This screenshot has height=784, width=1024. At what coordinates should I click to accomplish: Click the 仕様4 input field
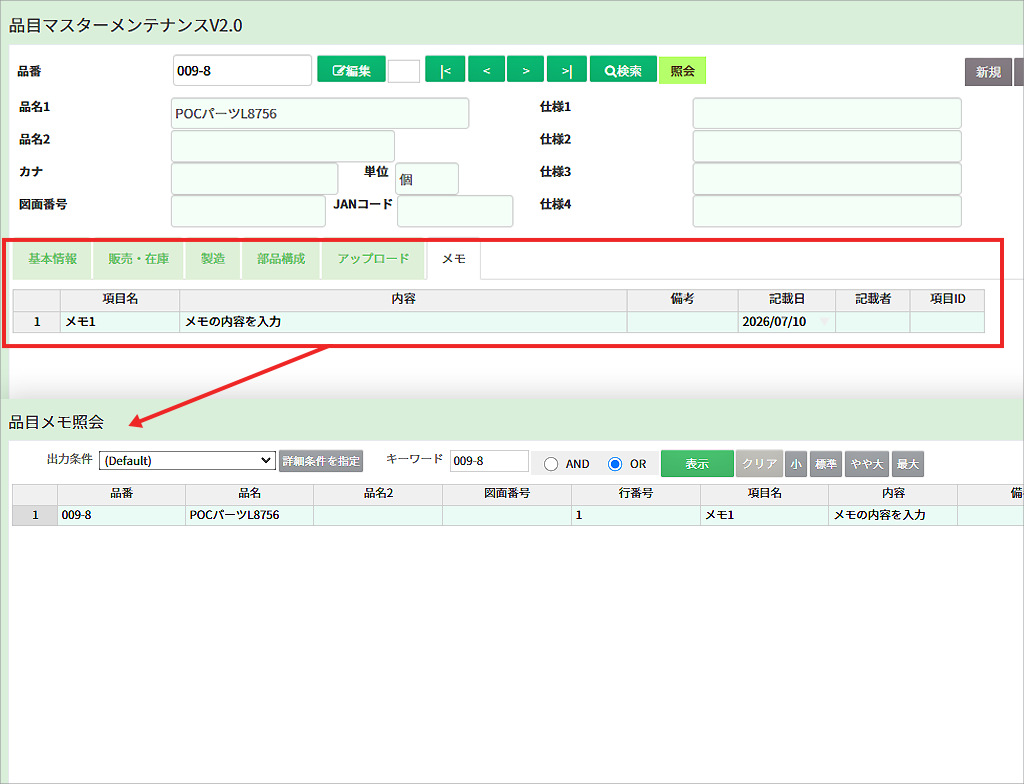827,211
